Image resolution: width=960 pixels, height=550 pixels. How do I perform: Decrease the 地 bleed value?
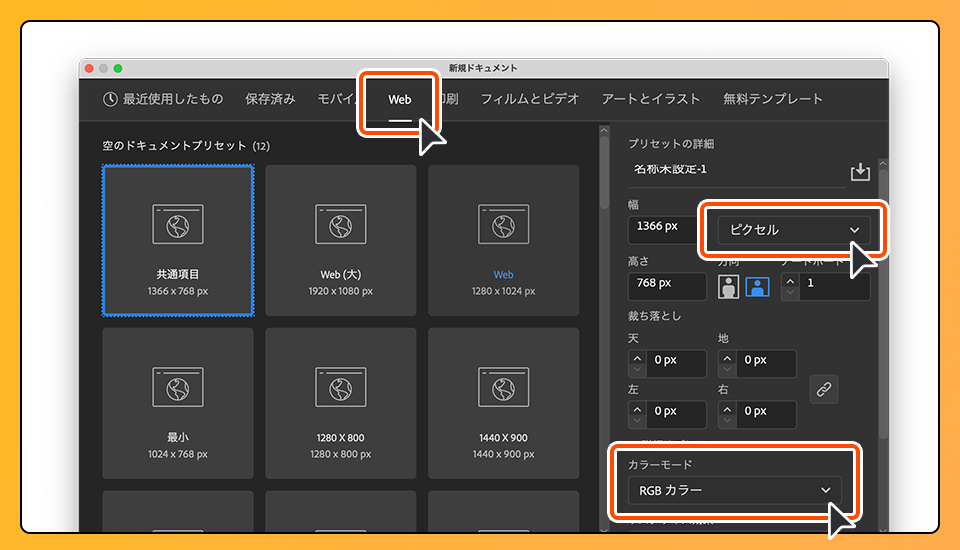point(727,370)
